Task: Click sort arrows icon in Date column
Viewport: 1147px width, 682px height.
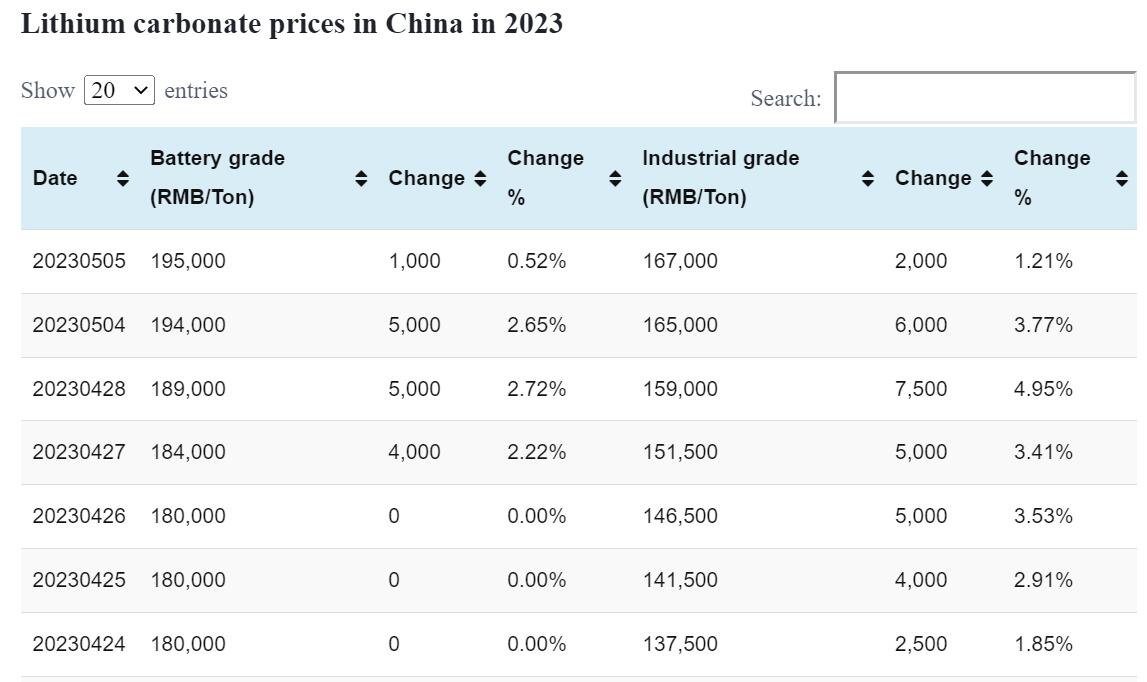Action: click(122, 178)
